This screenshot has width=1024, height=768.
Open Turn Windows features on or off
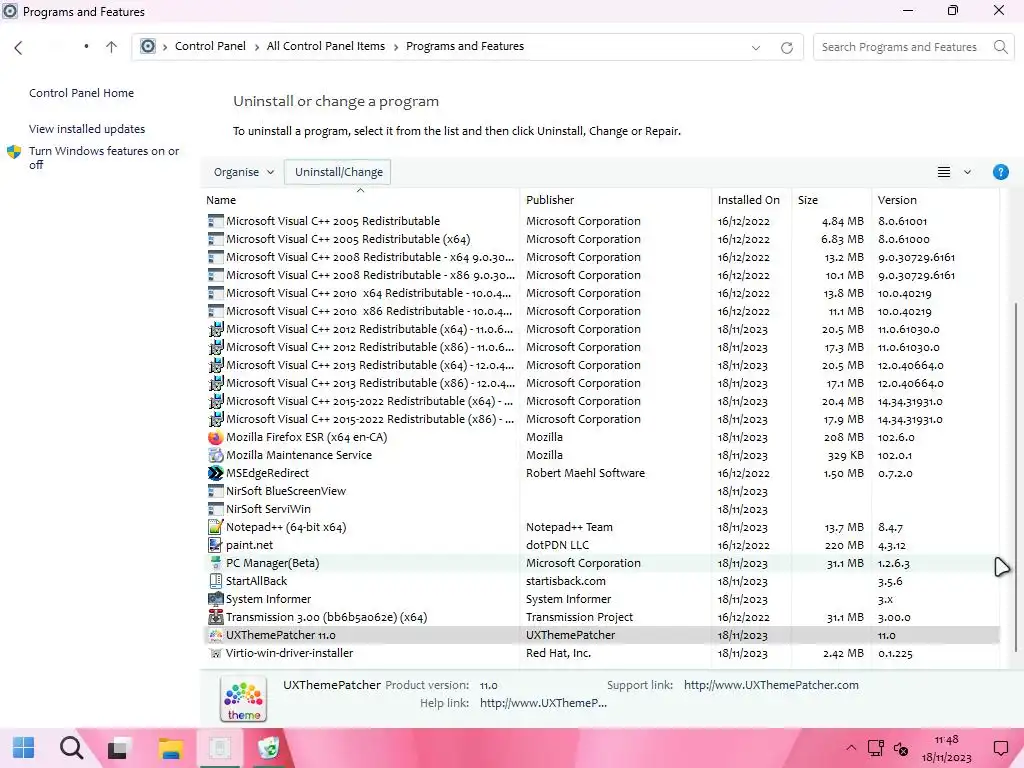(x=103, y=157)
